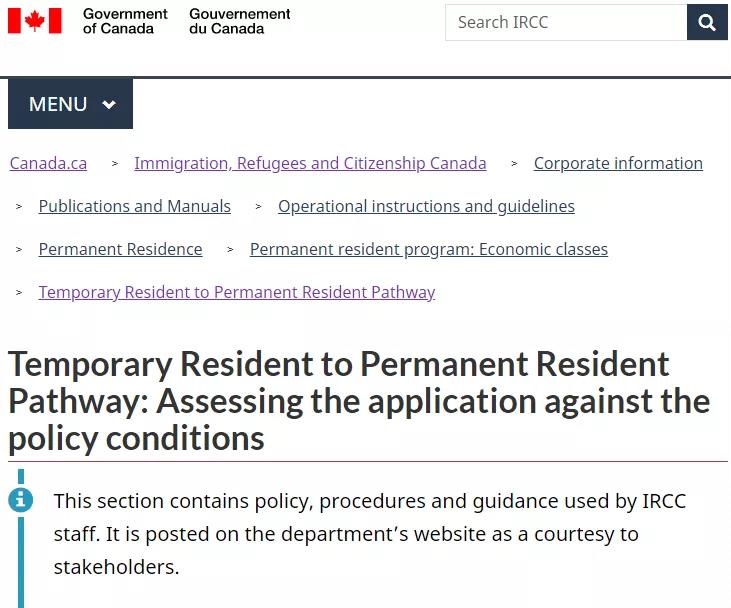
Task: Click the breadcrumb arrow before Corporate information
Action: tap(514, 164)
